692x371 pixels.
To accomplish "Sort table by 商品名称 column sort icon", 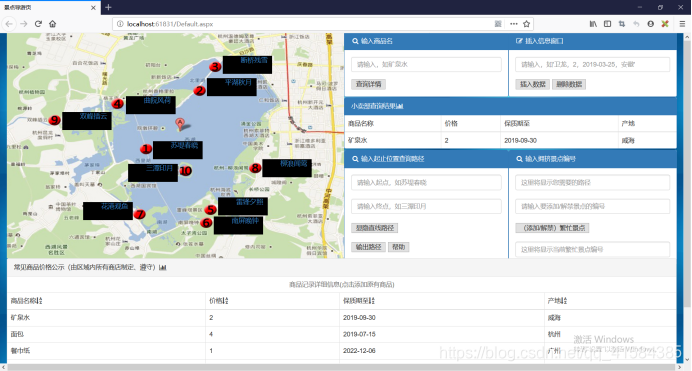I will click(40, 301).
